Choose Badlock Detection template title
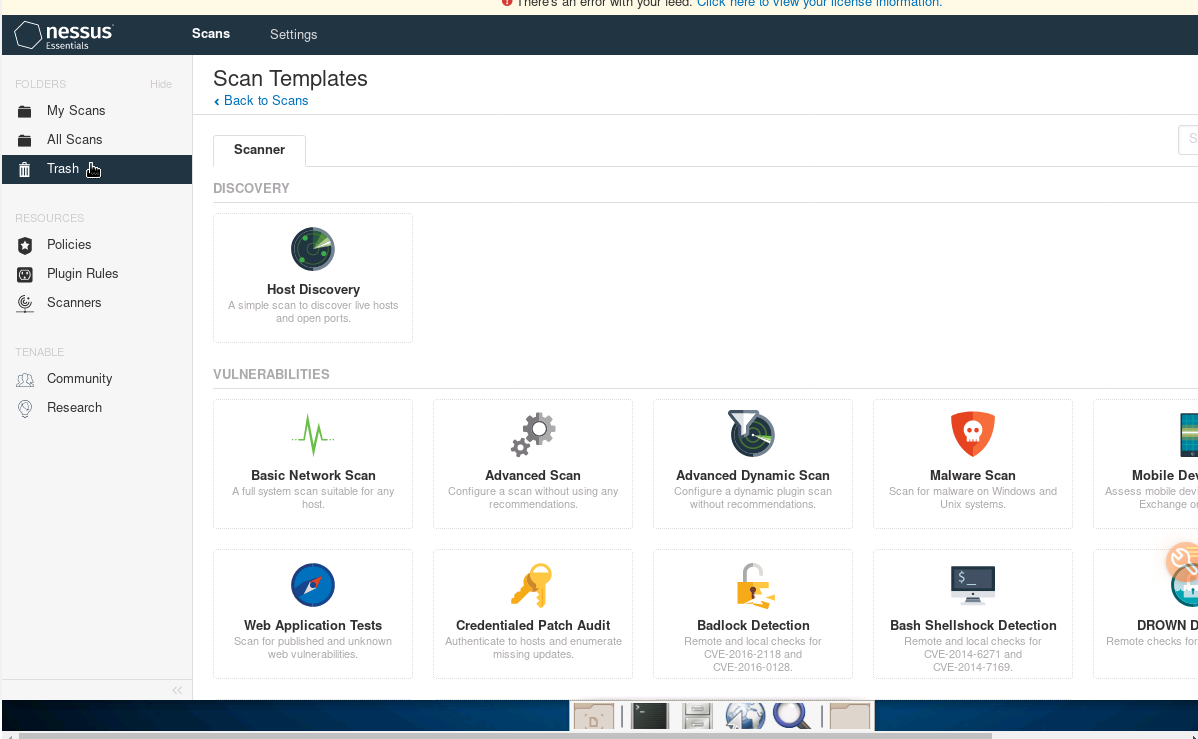 click(753, 625)
